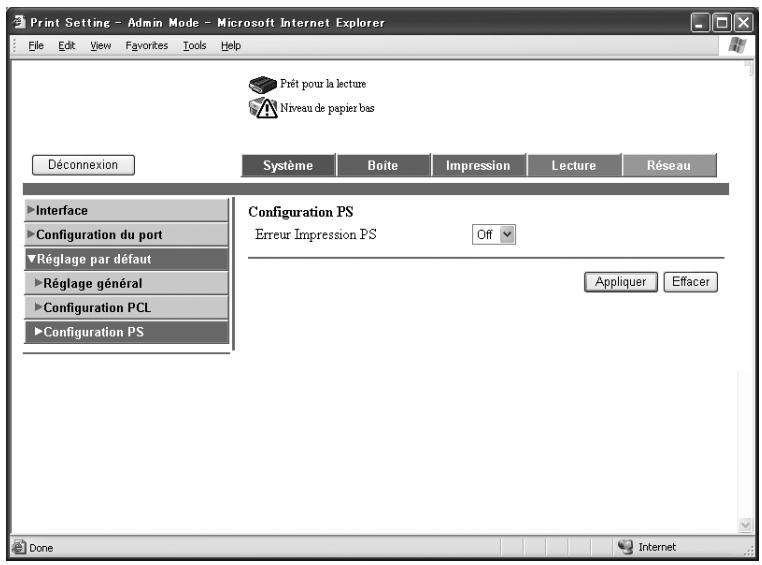
Task: Select Configuration PS in sidebar
Action: coord(126,332)
